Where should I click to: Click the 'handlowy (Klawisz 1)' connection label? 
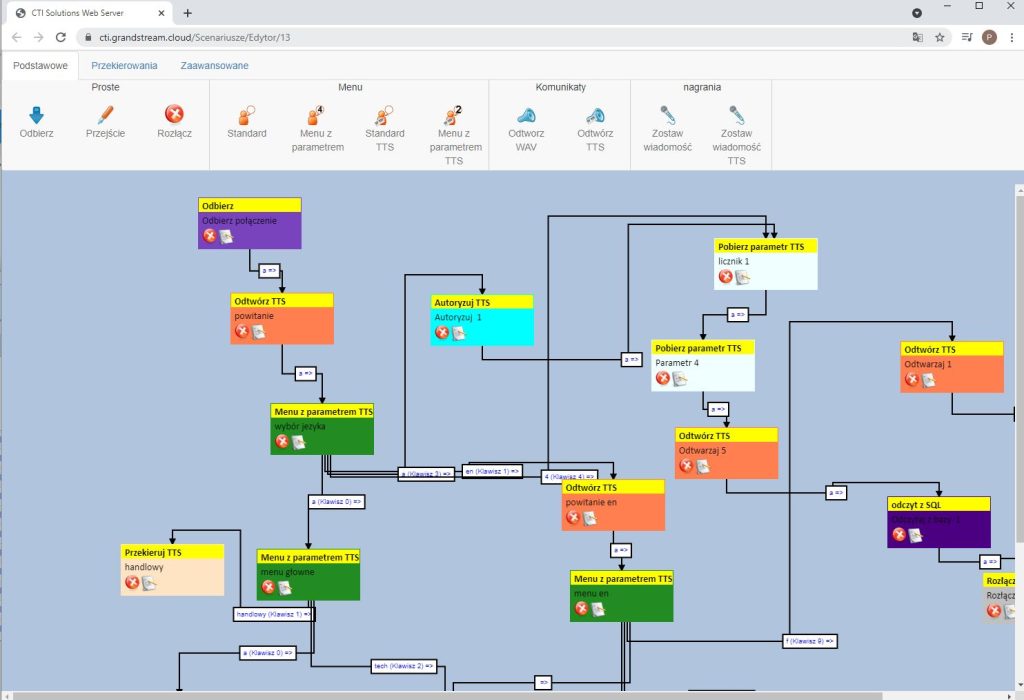coord(273,614)
